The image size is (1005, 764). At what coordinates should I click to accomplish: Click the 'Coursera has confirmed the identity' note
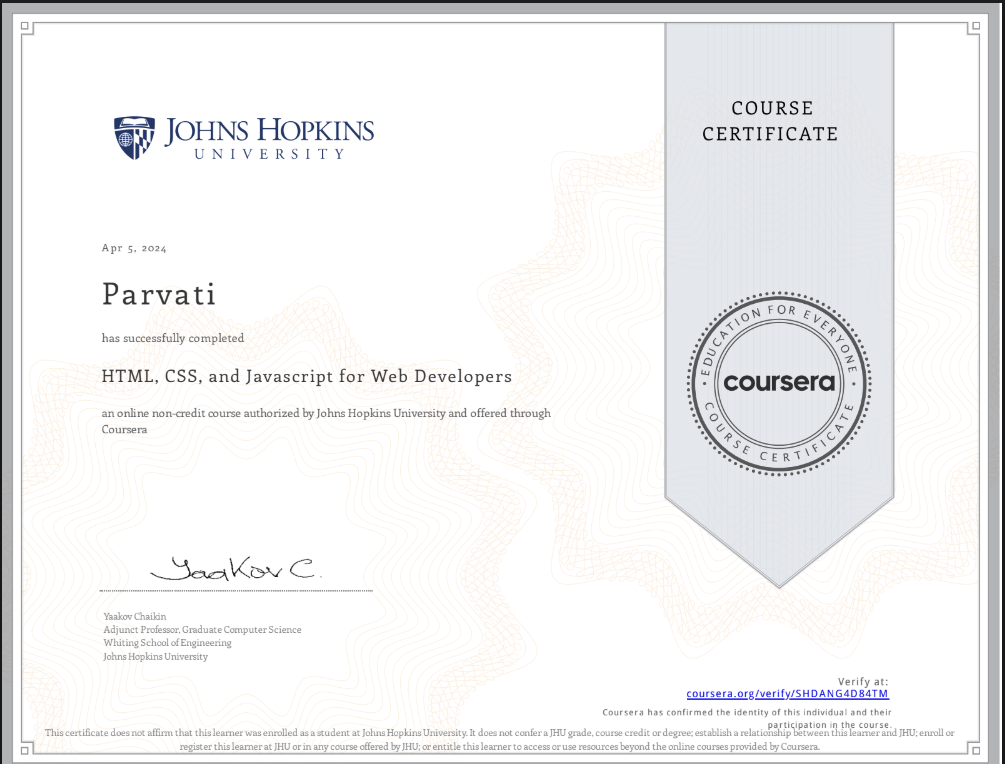(x=747, y=718)
